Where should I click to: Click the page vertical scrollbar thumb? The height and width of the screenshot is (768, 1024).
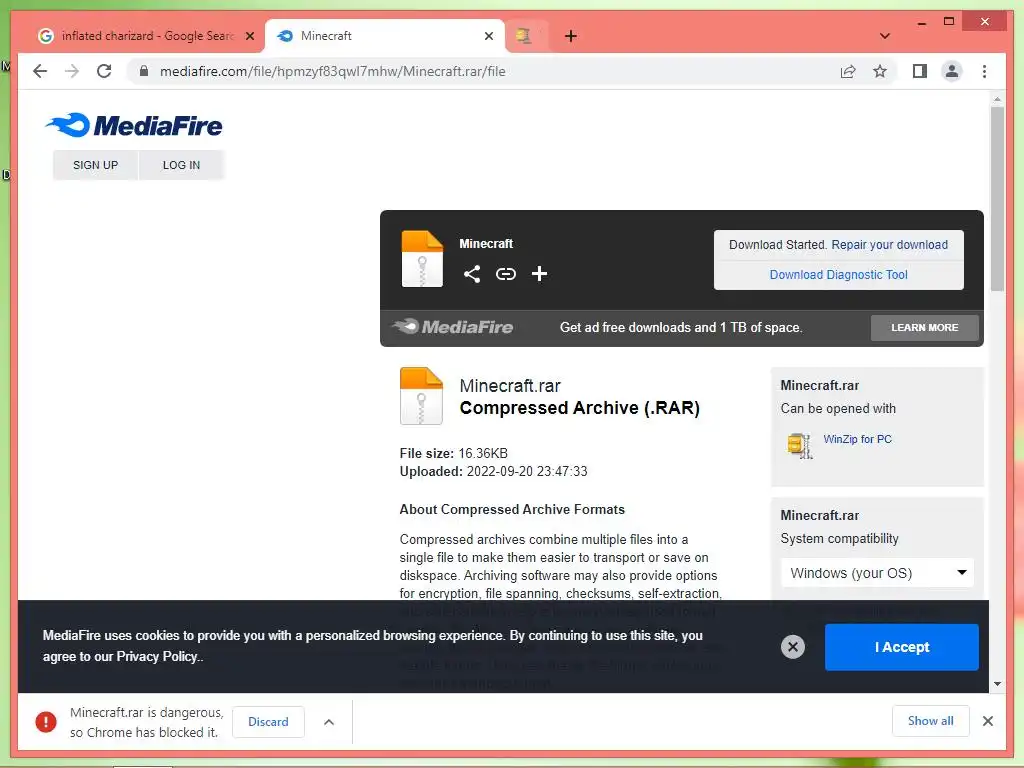tap(997, 199)
